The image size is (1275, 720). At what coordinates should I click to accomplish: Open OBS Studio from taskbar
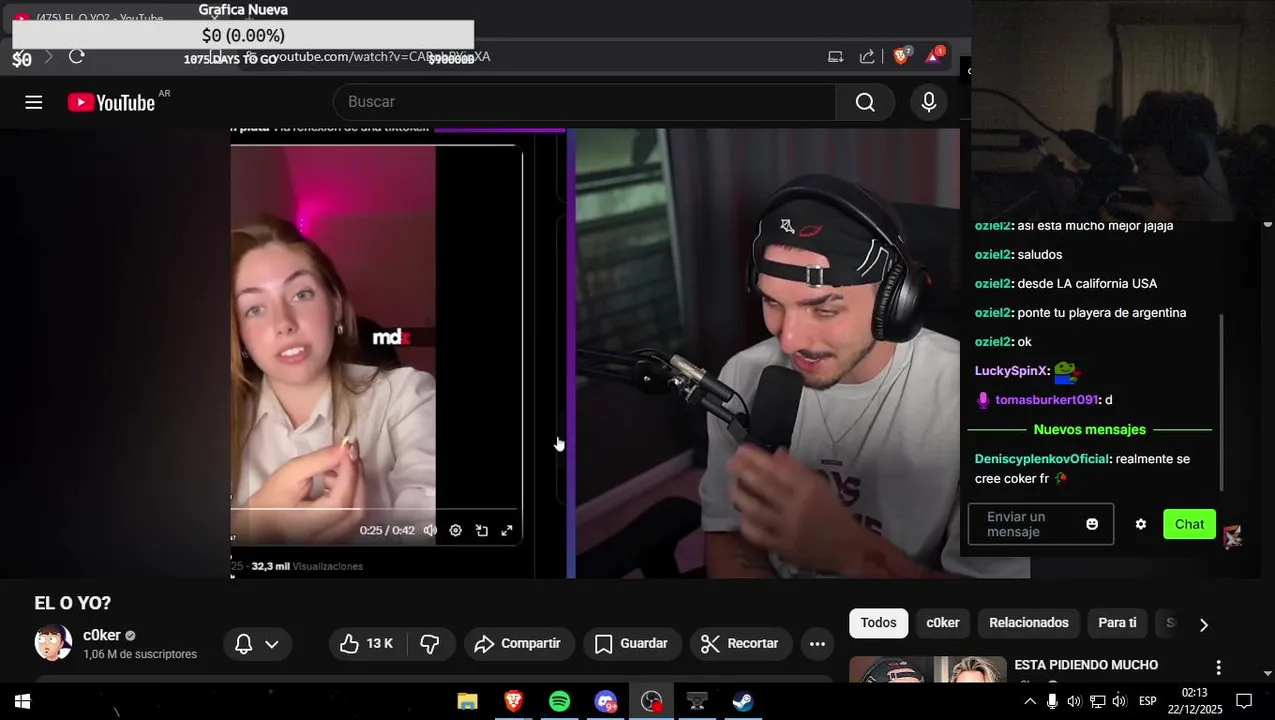coord(652,702)
